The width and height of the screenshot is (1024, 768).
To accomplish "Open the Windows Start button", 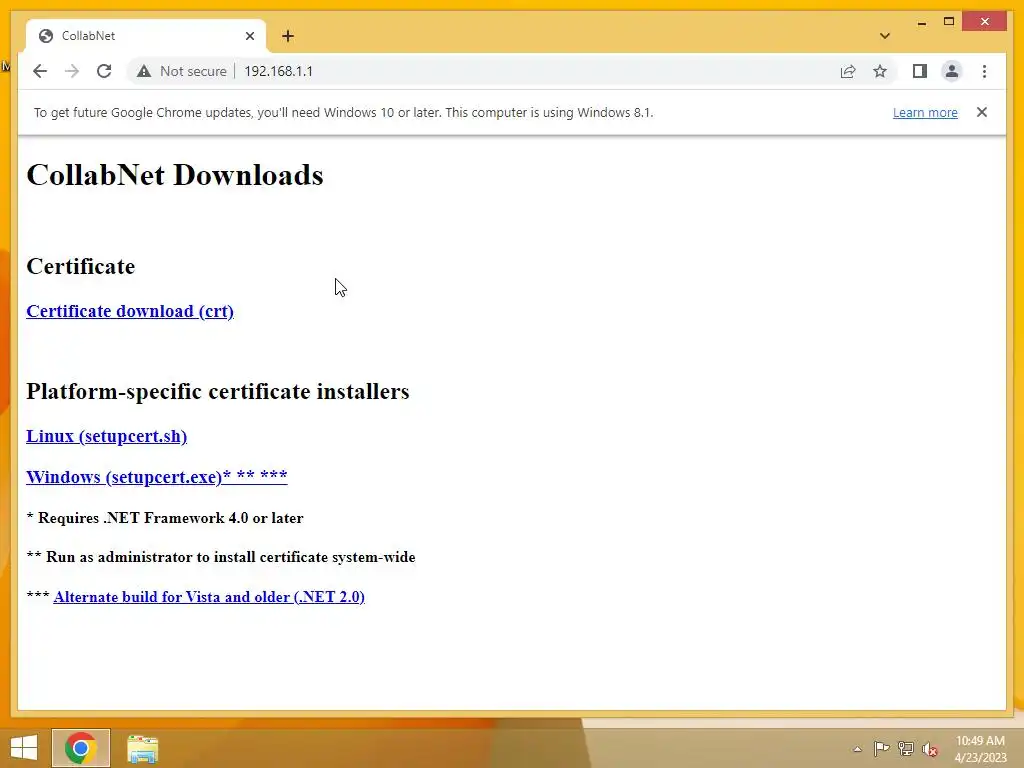I will pyautogui.click(x=24, y=748).
